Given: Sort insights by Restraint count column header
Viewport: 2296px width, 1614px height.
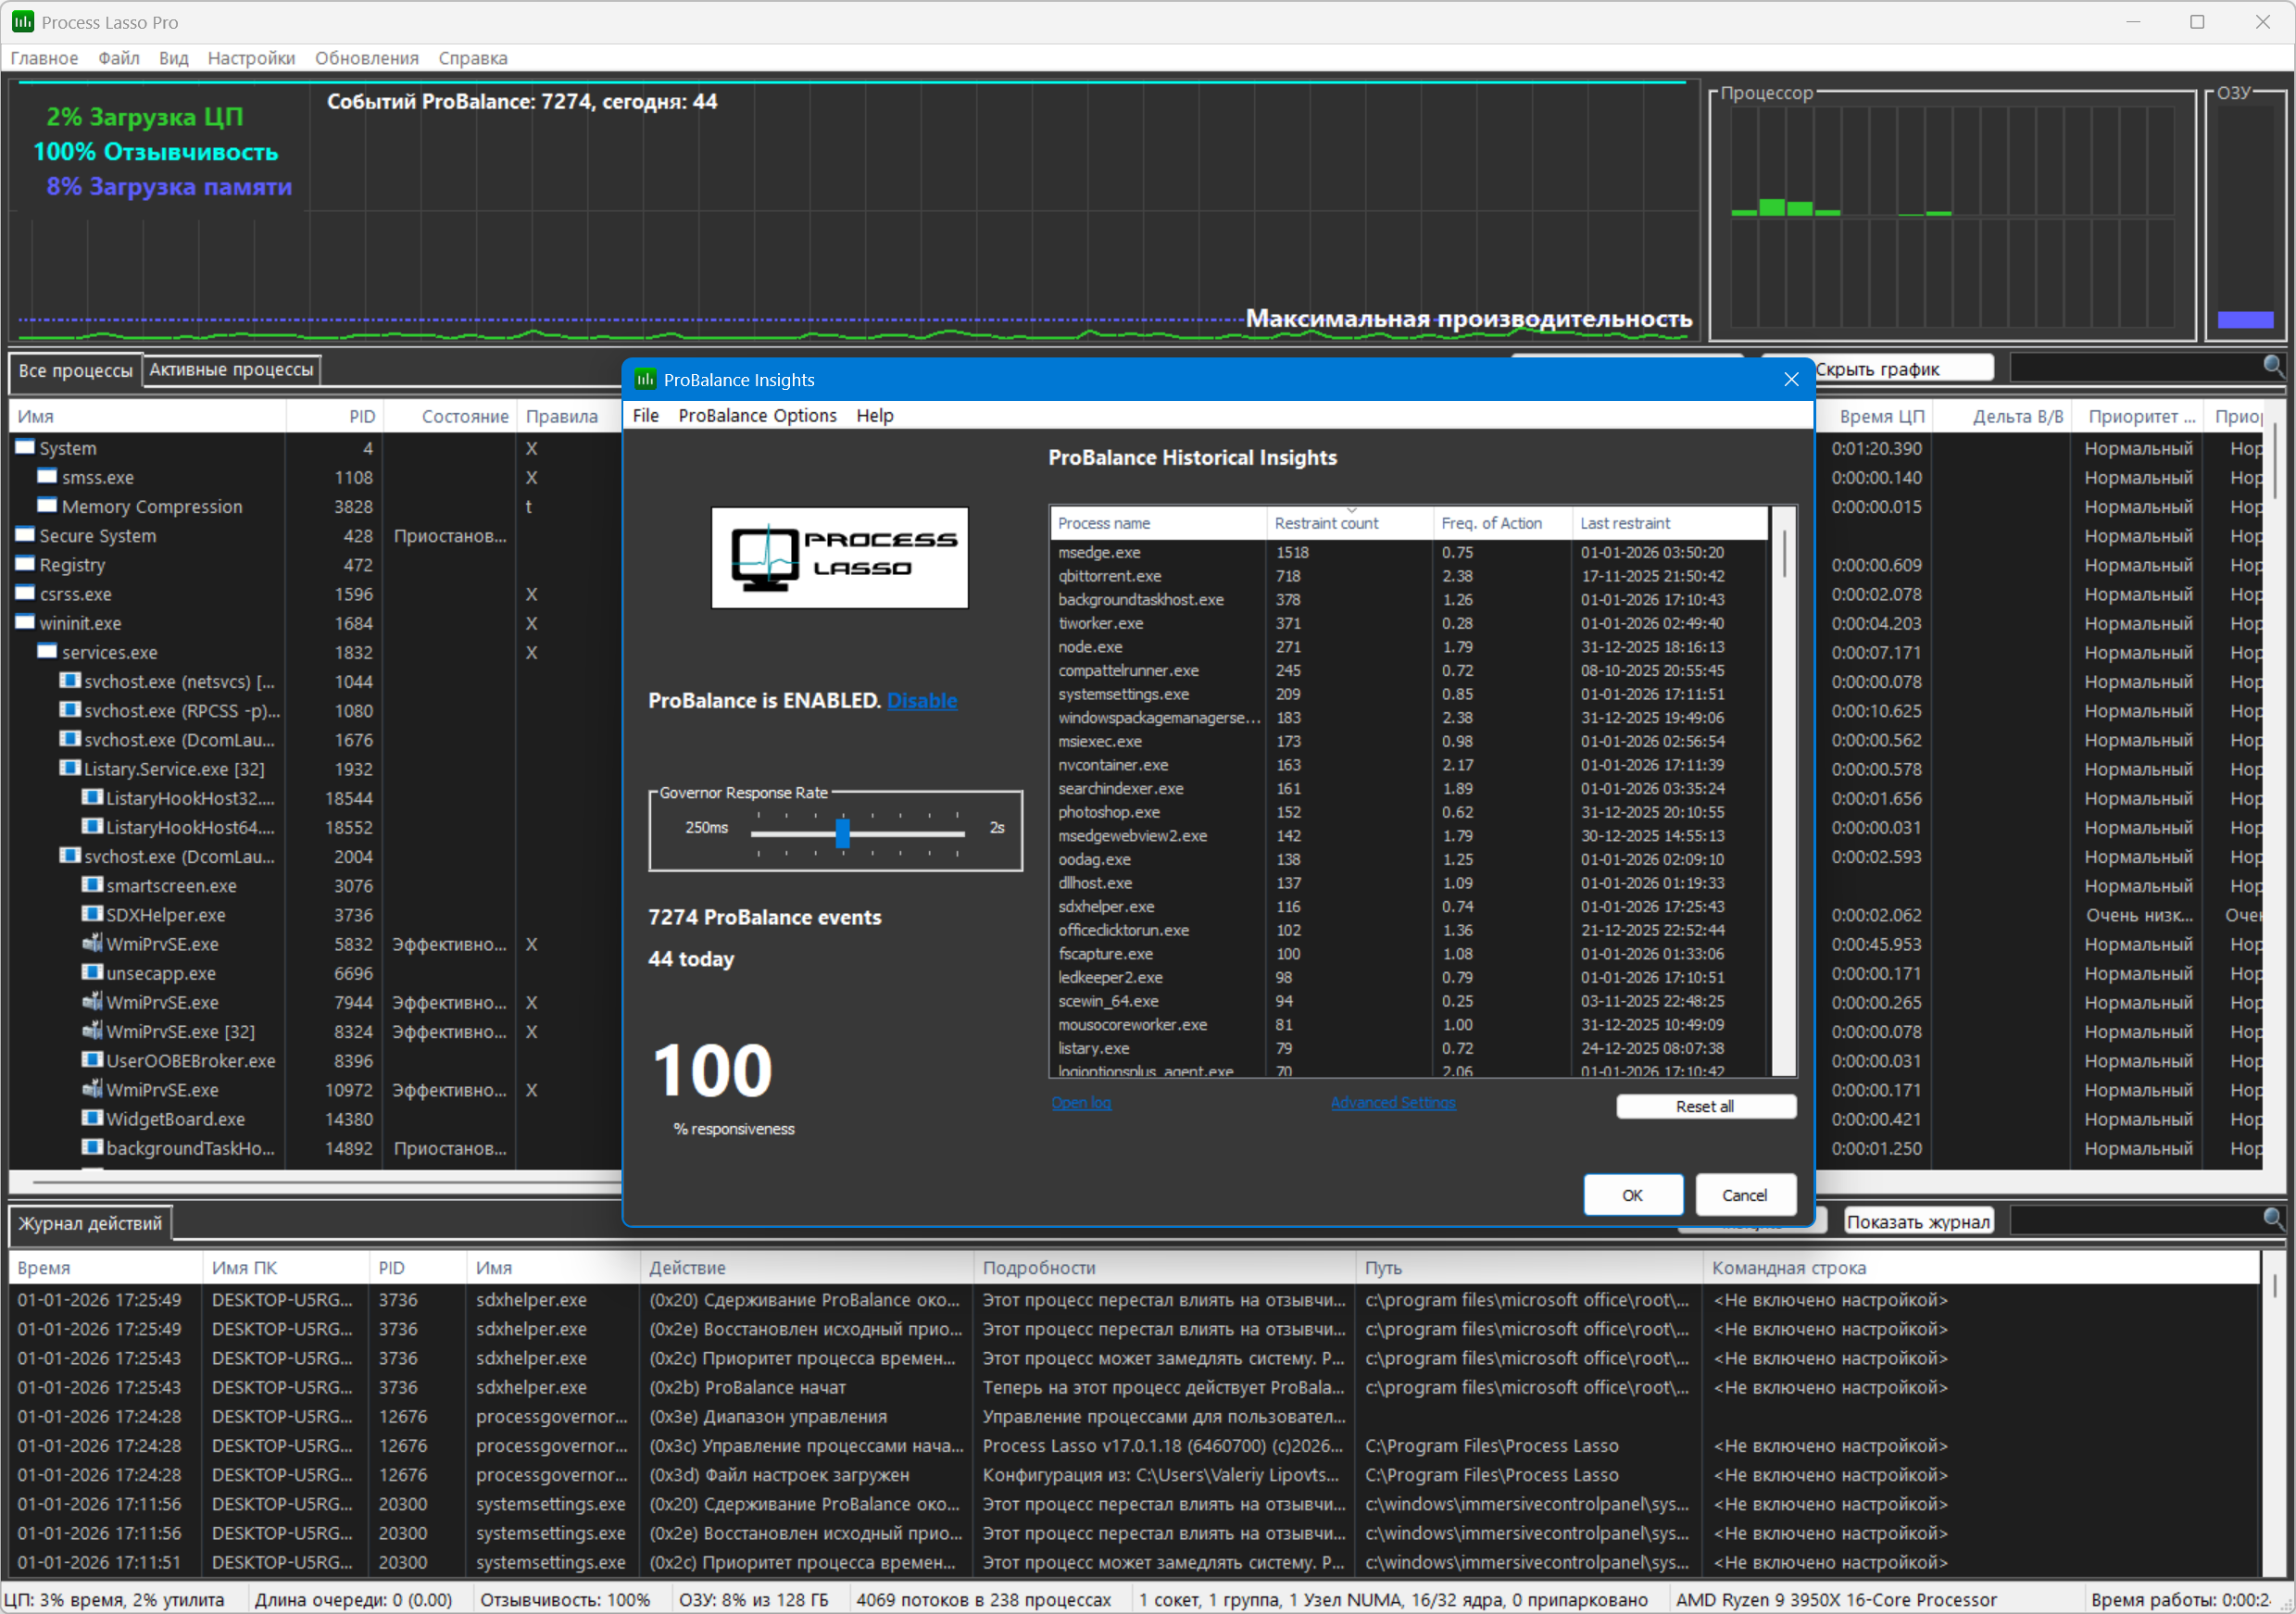Looking at the screenshot, I should (x=1325, y=523).
